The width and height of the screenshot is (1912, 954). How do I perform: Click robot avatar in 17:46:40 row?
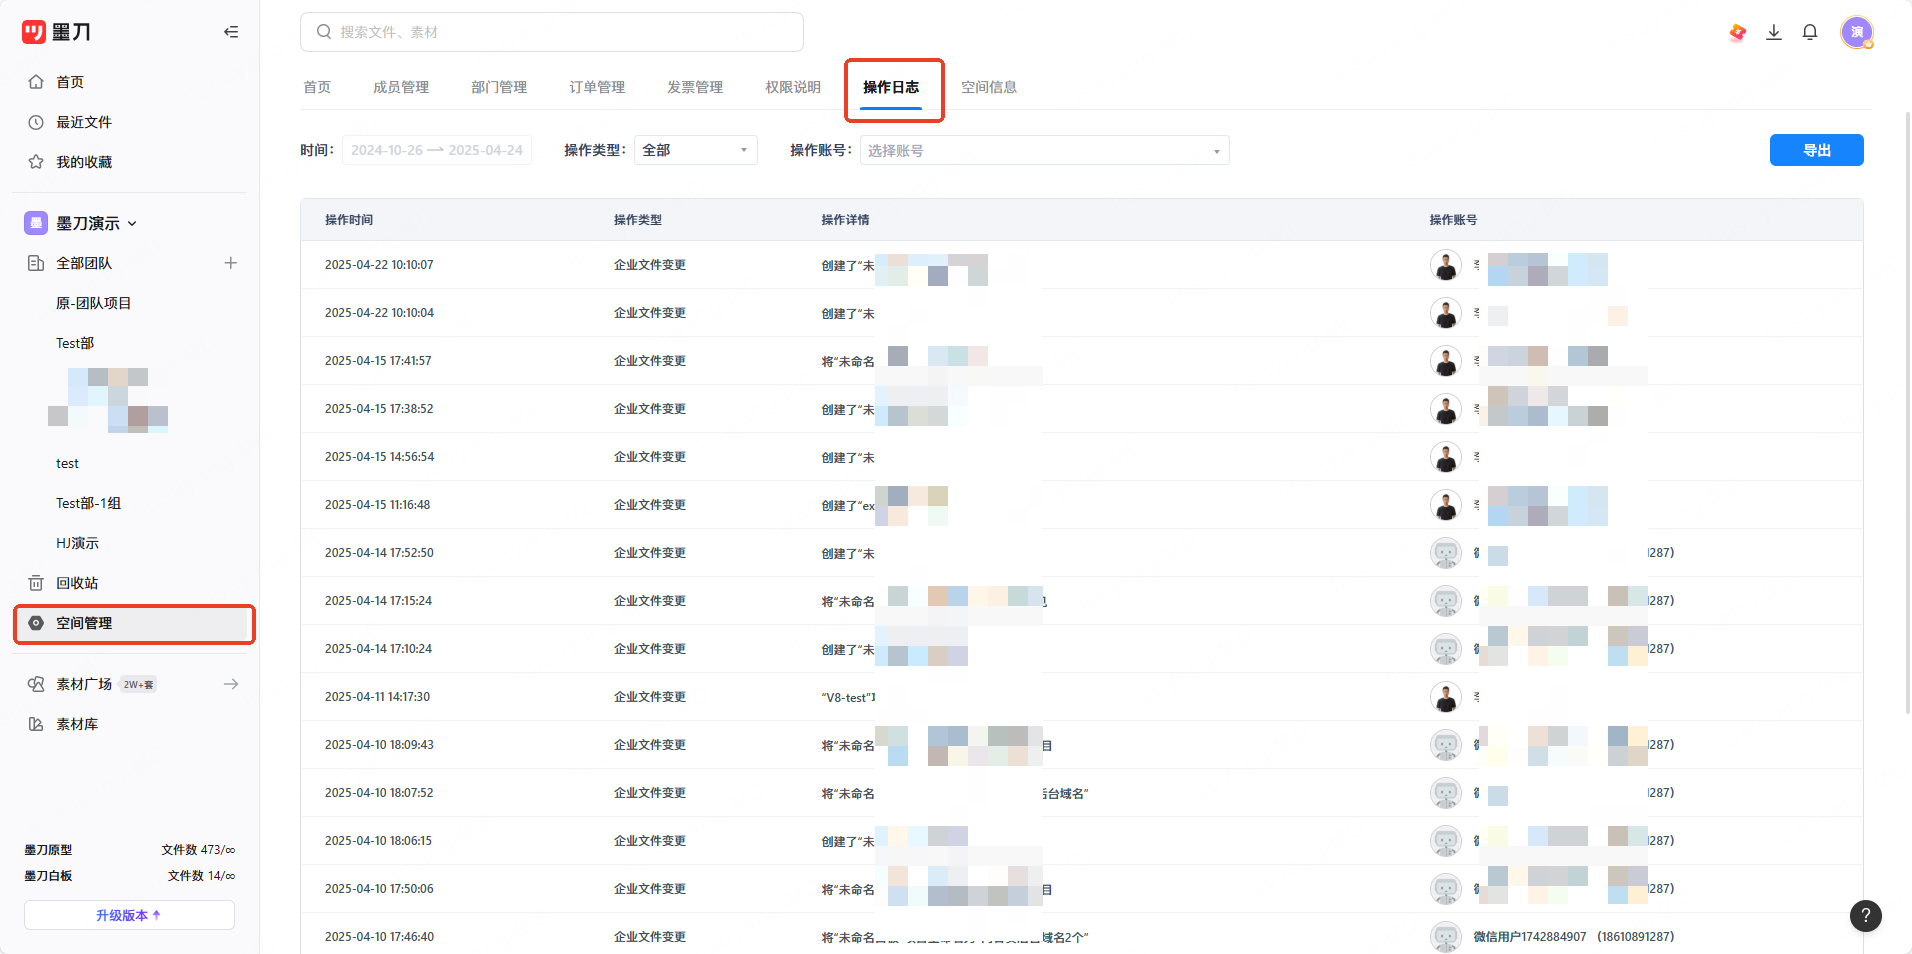1446,937
